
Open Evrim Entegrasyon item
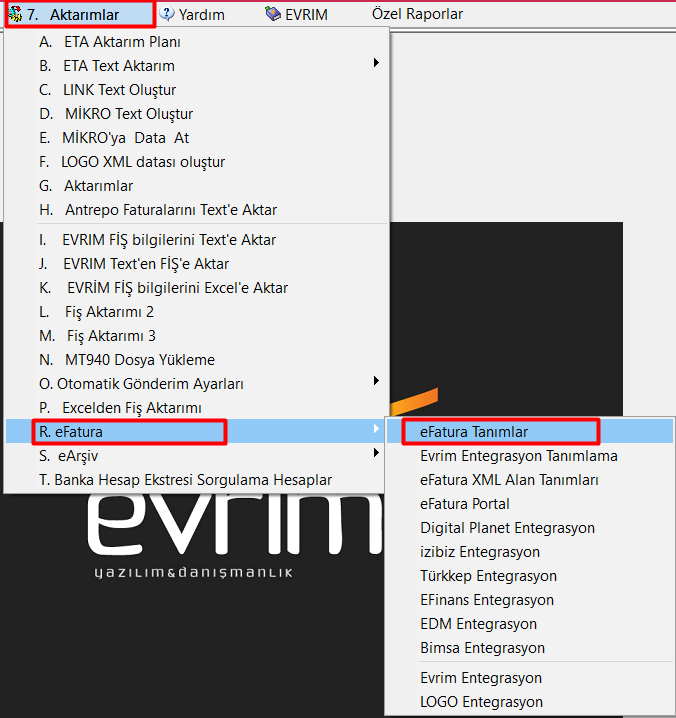pyautogui.click(x=530, y=678)
